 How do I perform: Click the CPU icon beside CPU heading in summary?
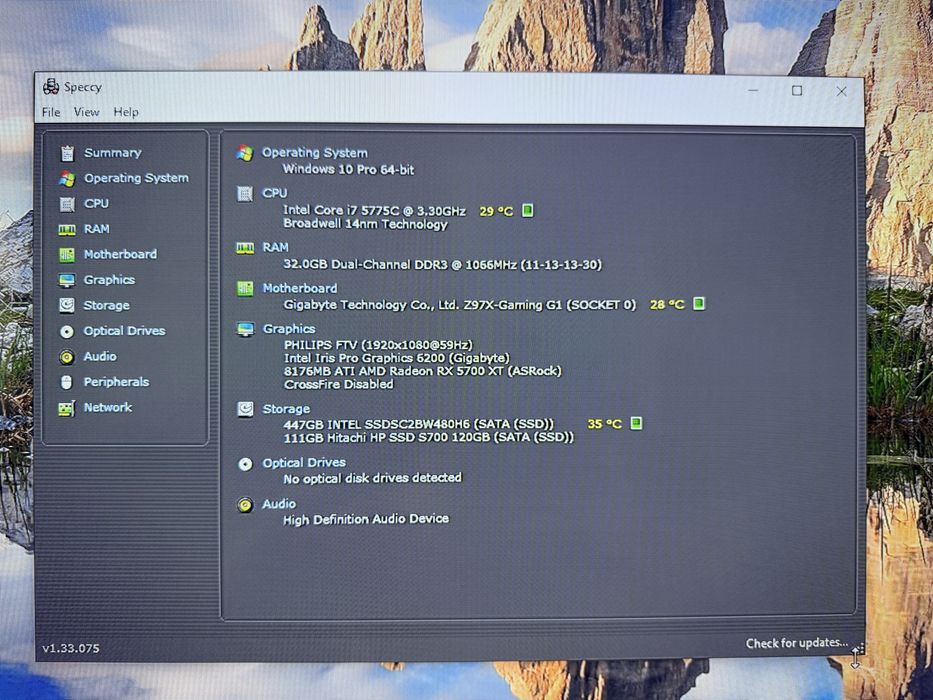point(245,193)
